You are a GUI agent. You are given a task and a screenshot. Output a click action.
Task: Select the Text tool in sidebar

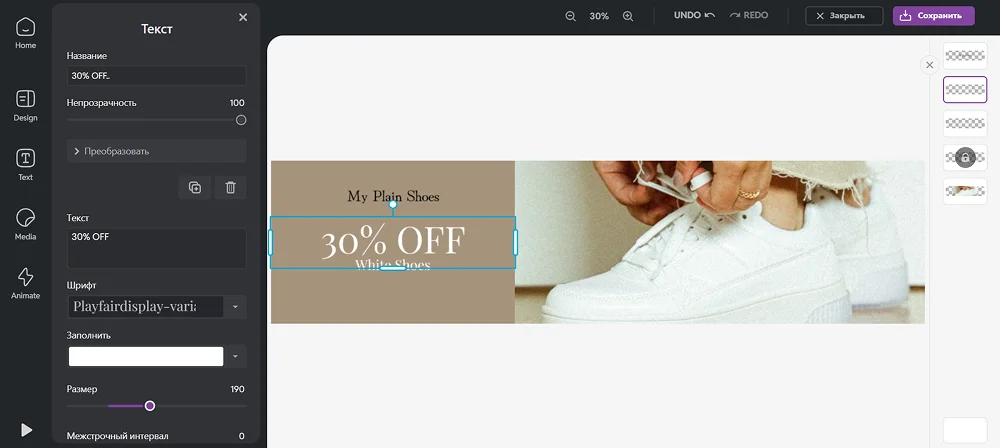(26, 165)
